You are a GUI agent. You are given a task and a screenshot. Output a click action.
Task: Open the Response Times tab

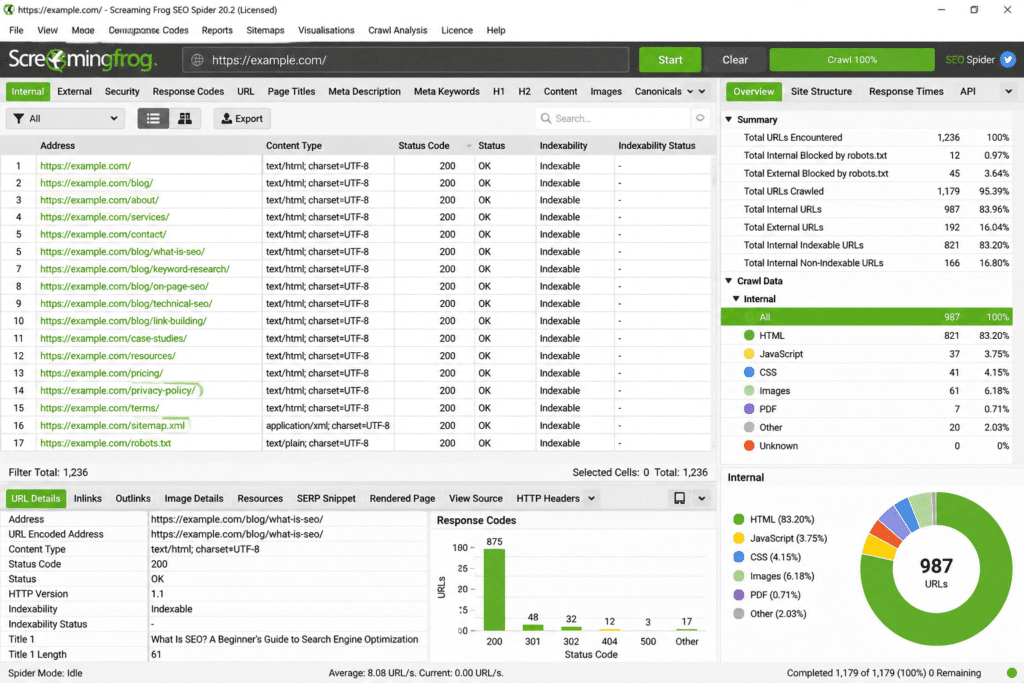click(906, 91)
